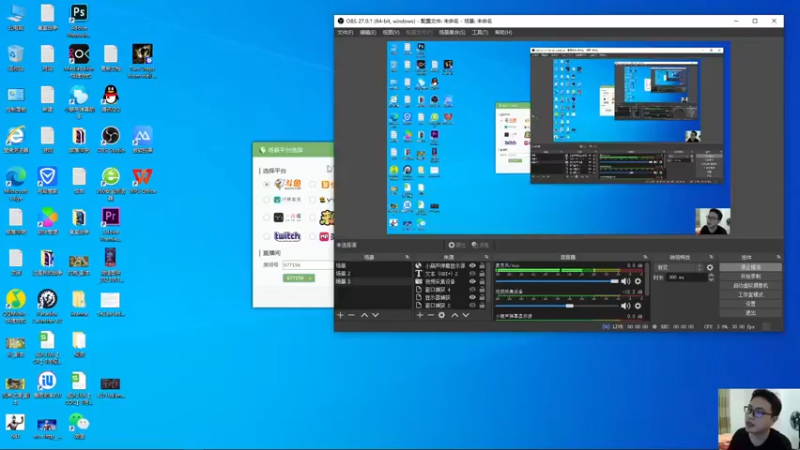The image size is (800, 450).
Task: Mute 视频采集设备 speaker icon in mixer
Action: pyautogui.click(x=626, y=306)
